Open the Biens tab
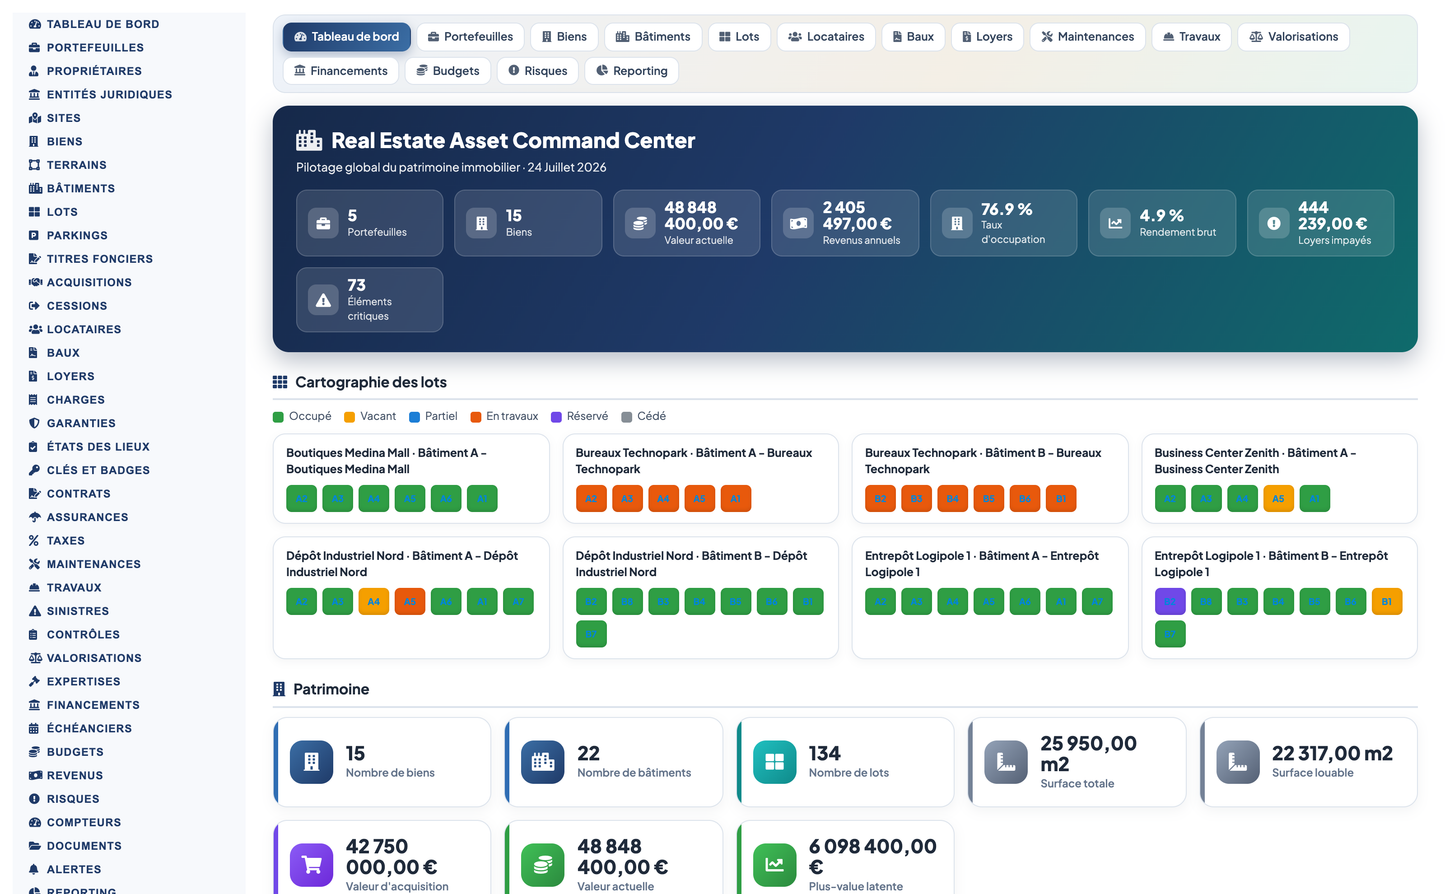Image resolution: width=1445 pixels, height=894 pixels. click(564, 37)
